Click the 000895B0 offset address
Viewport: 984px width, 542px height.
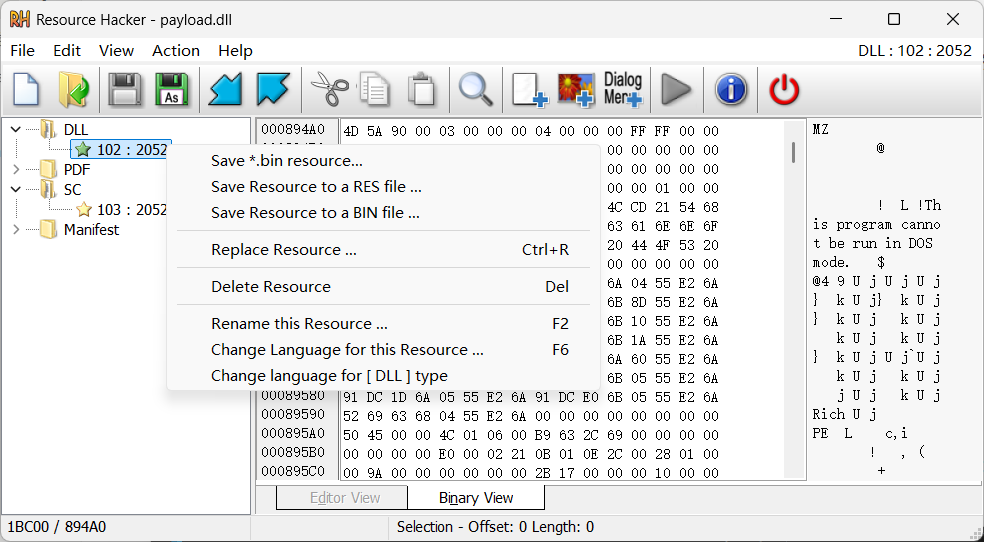(292, 452)
